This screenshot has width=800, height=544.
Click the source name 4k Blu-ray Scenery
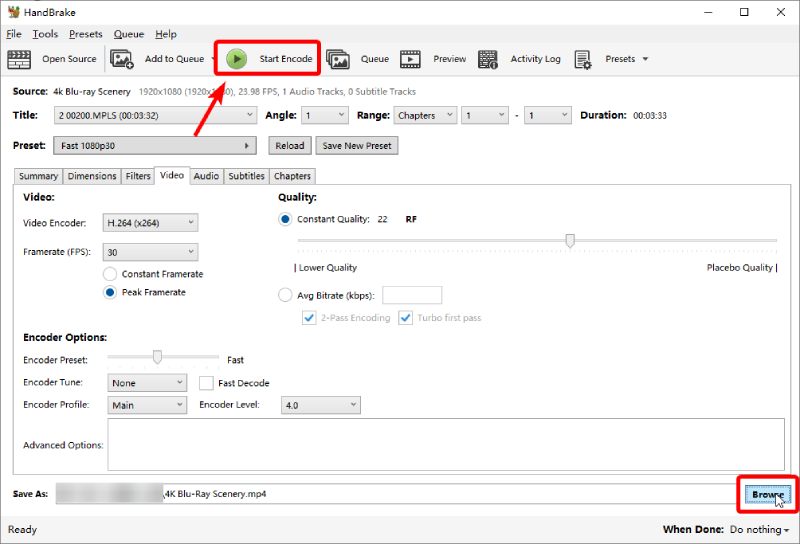click(92, 92)
